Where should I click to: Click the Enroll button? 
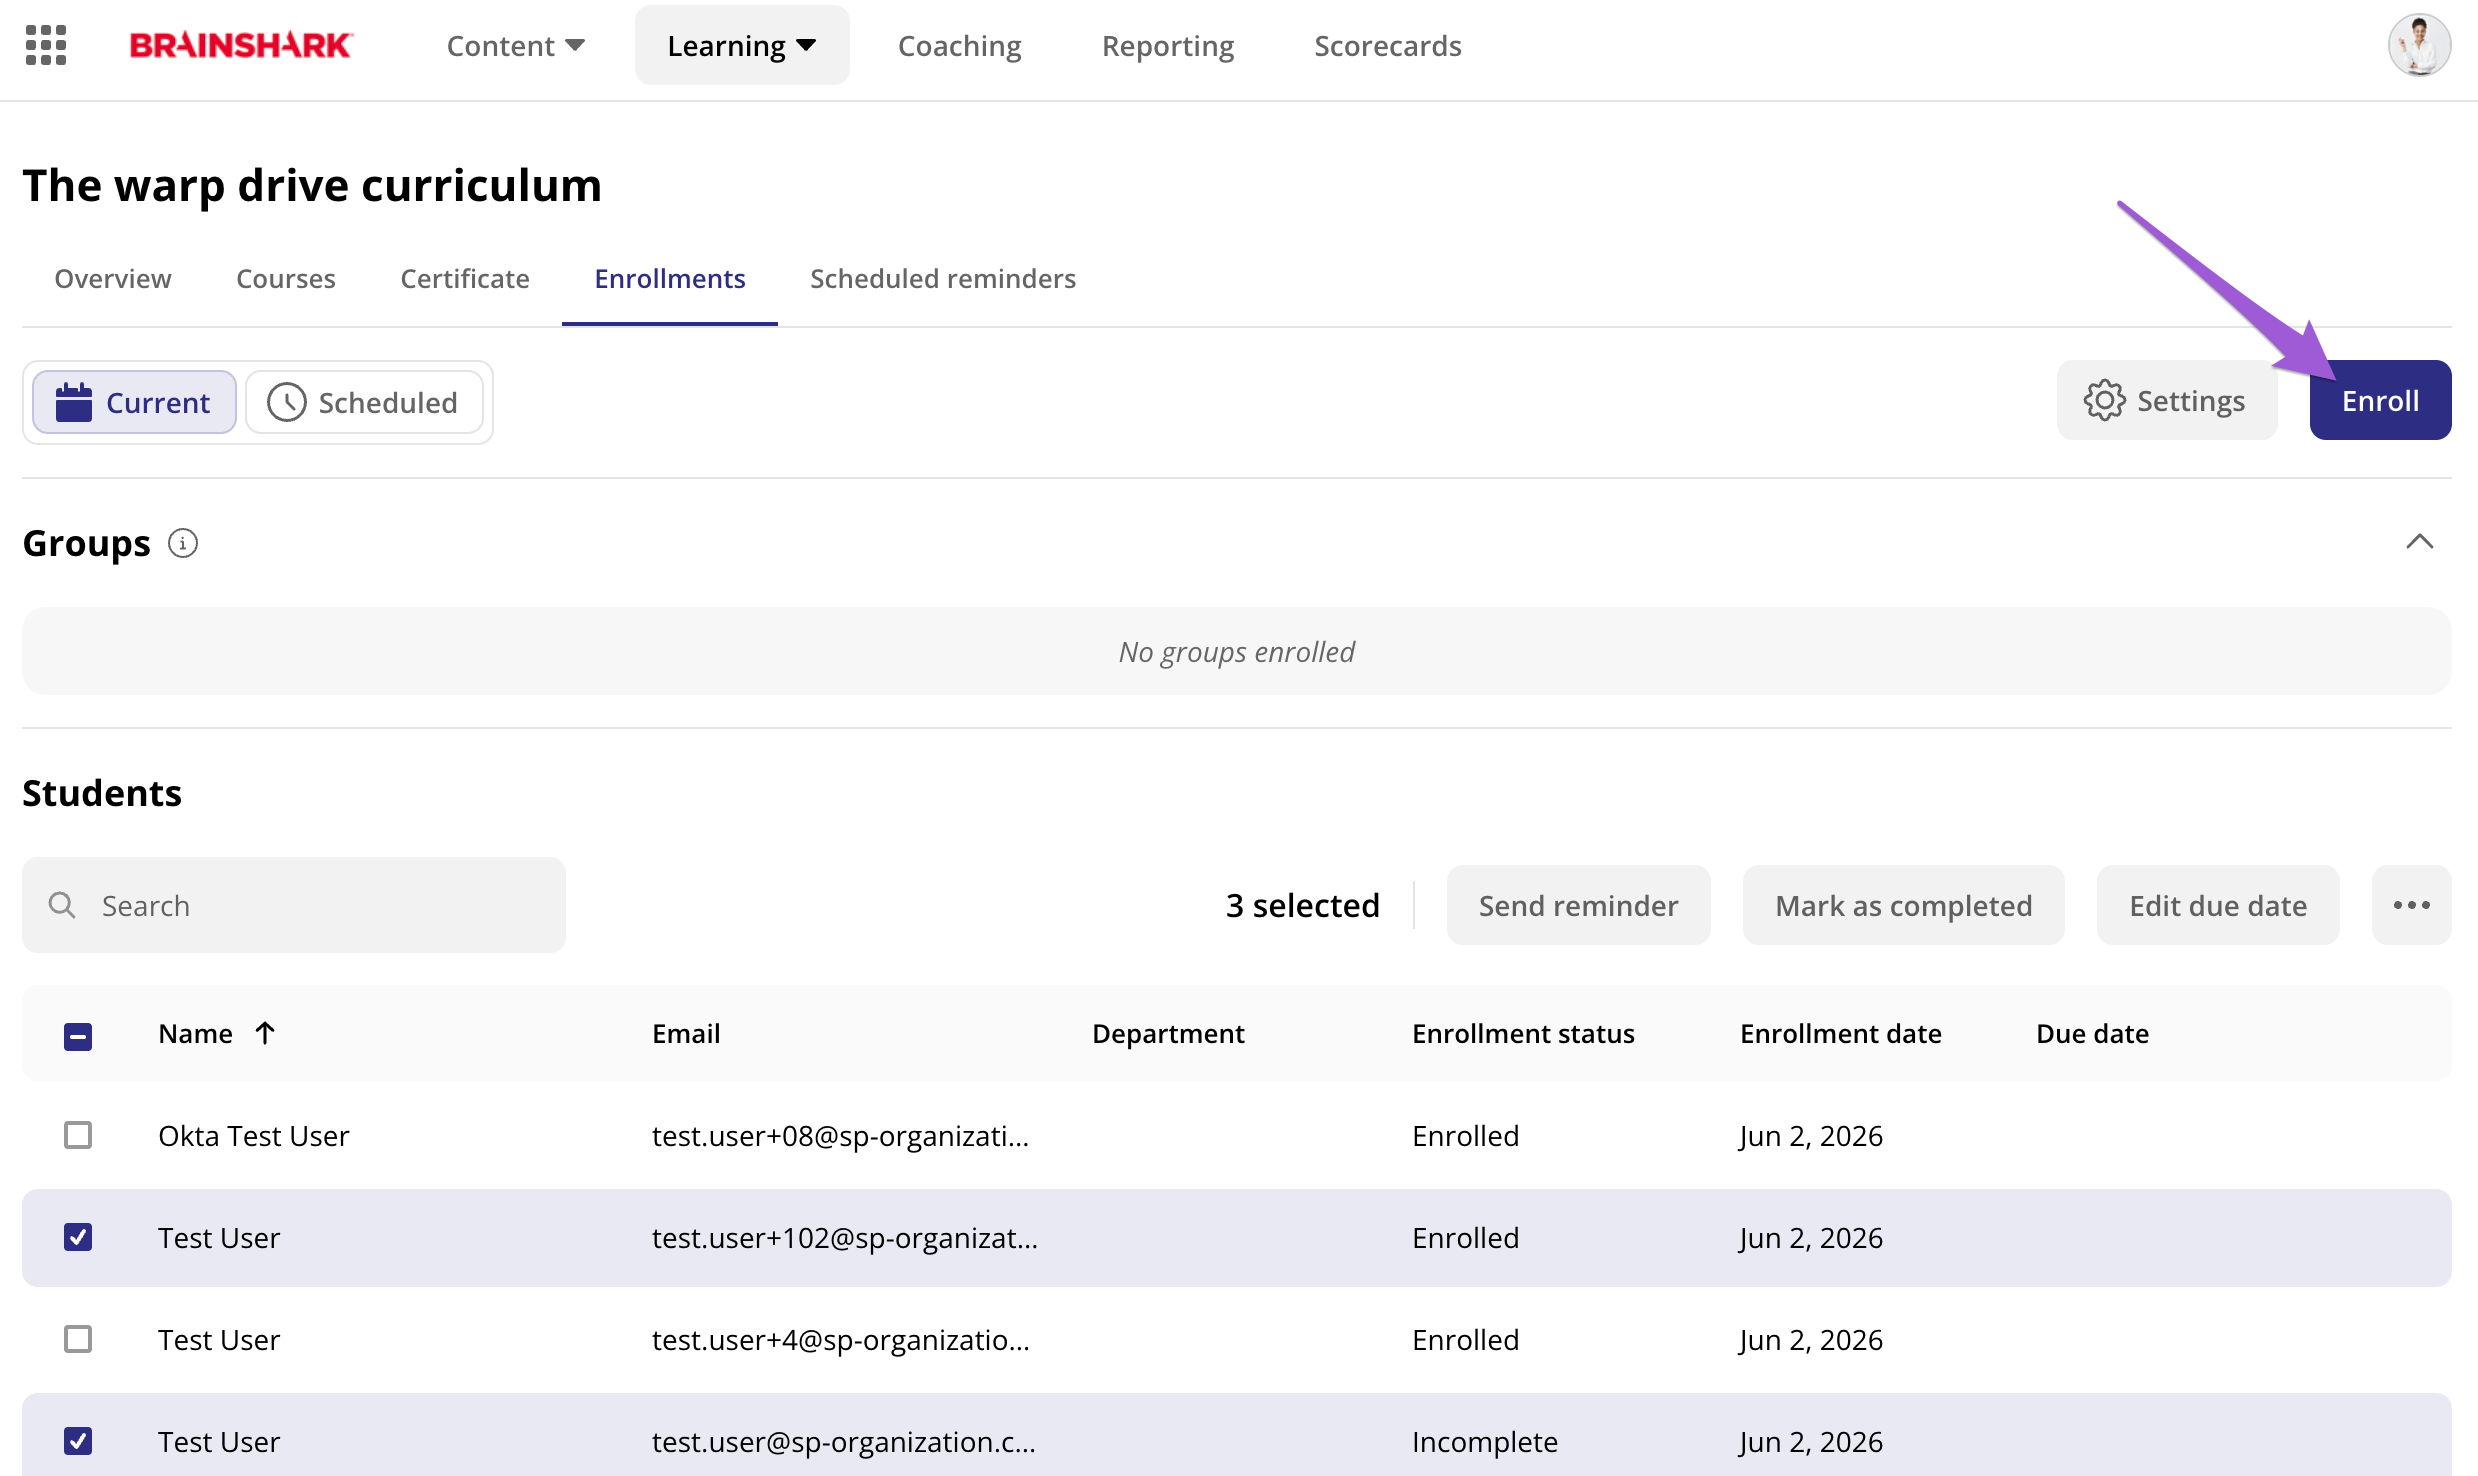click(x=2380, y=400)
